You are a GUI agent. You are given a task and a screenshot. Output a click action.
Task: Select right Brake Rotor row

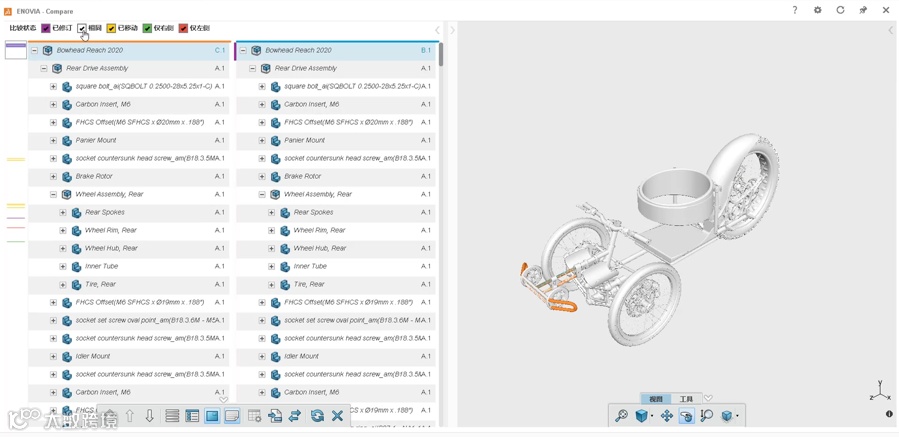[336, 177]
